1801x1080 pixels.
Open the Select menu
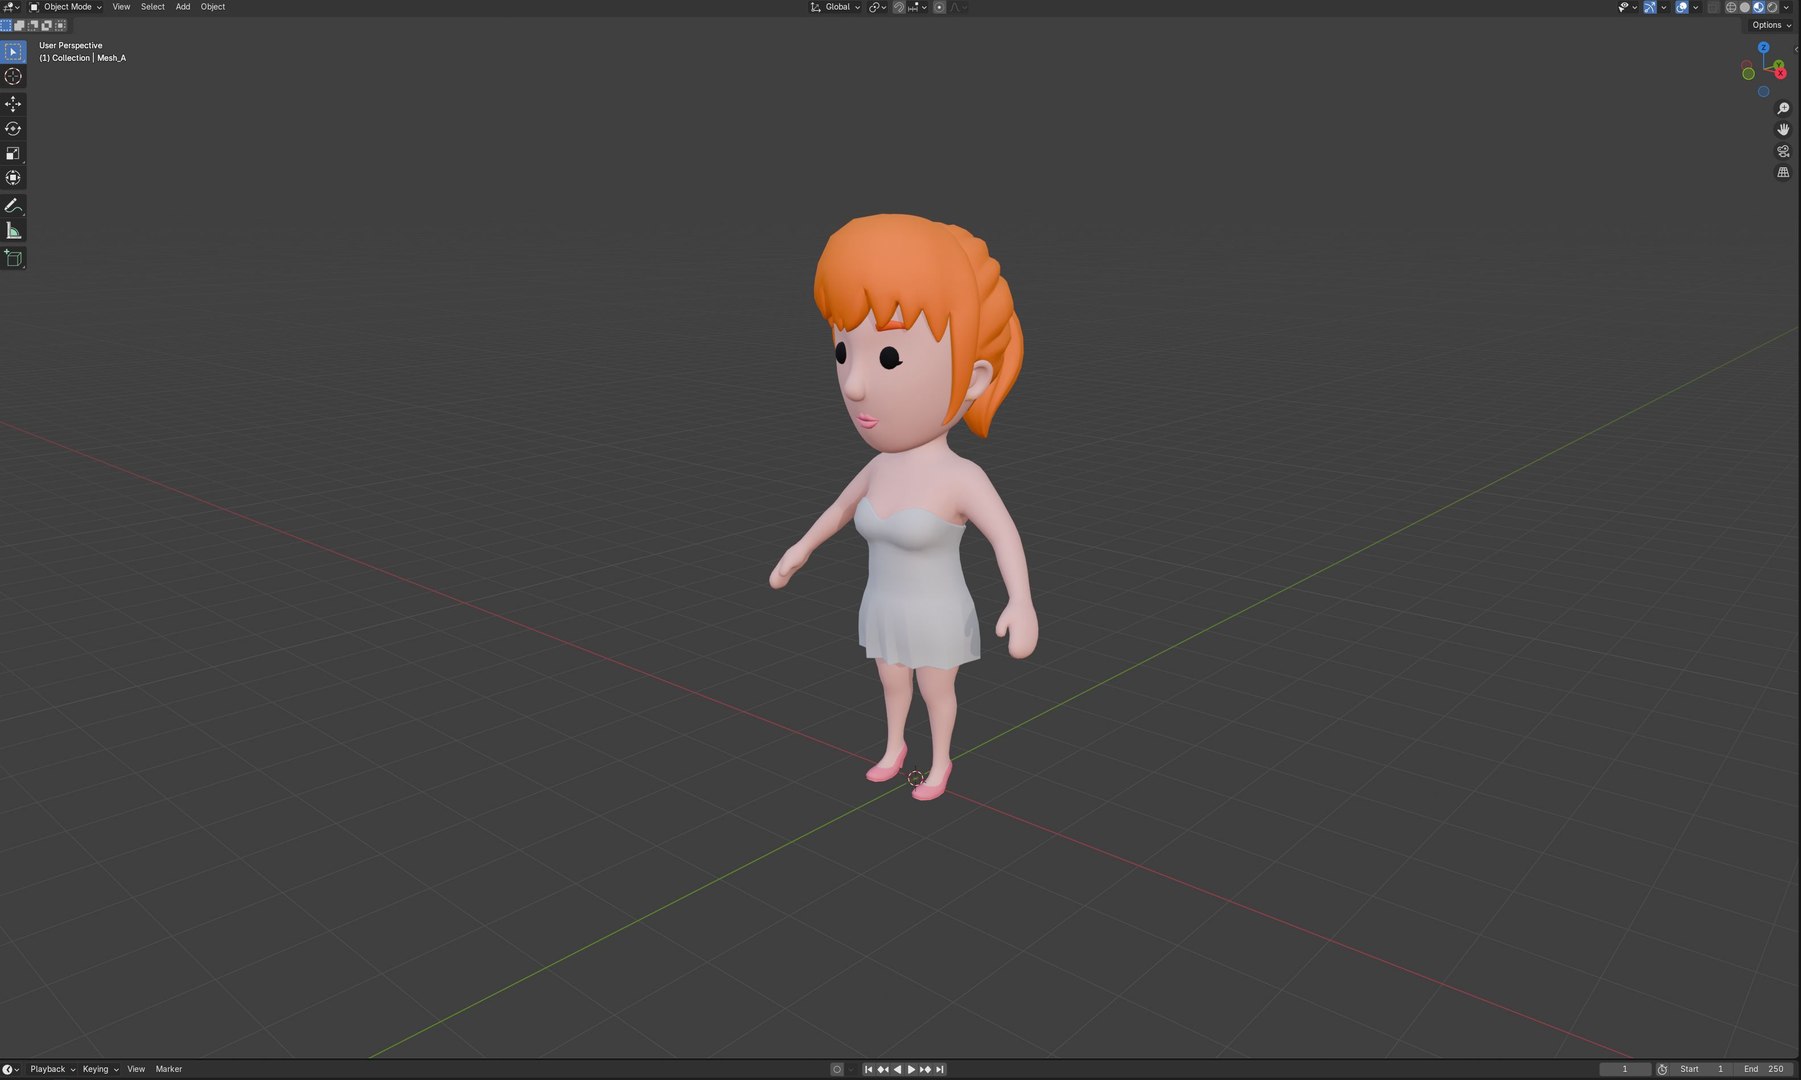pyautogui.click(x=152, y=7)
